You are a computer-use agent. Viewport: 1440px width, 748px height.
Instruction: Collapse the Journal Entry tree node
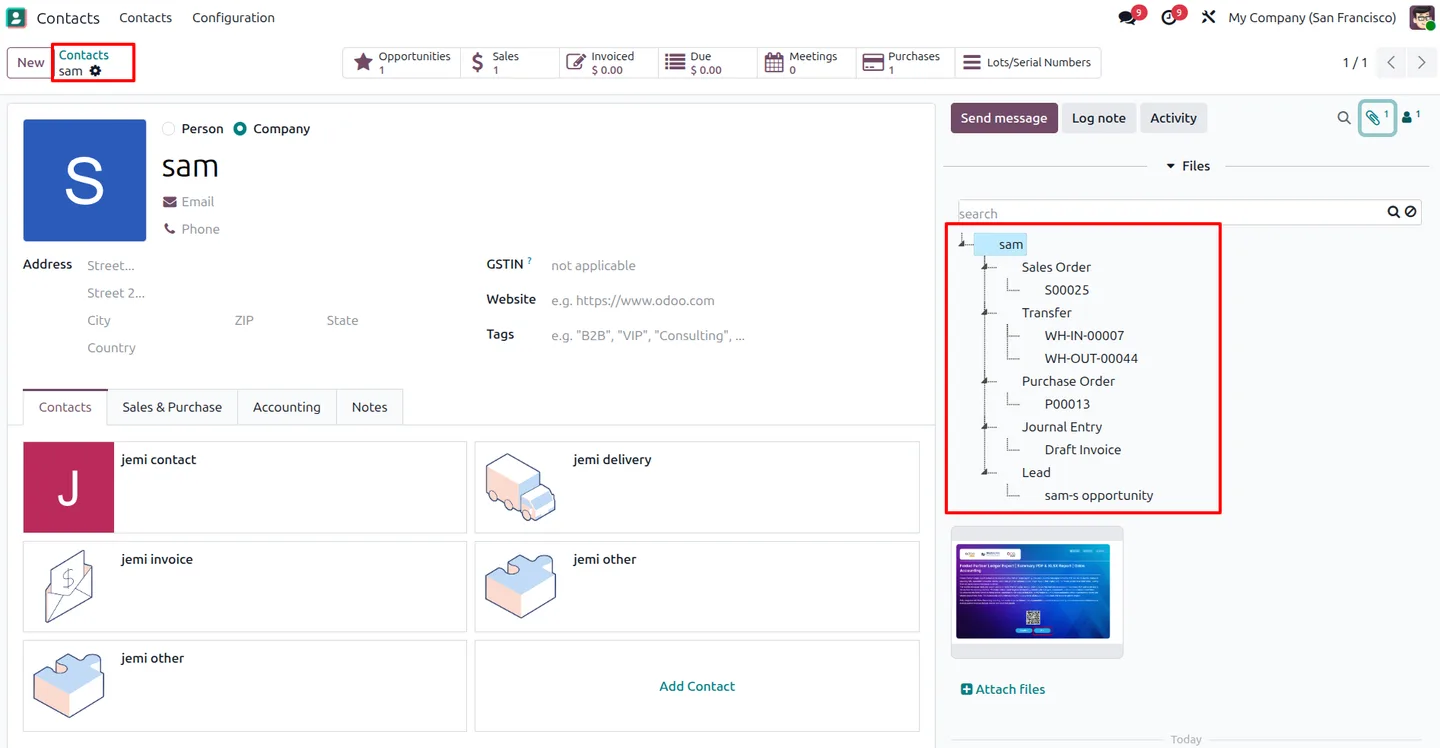click(x=986, y=427)
